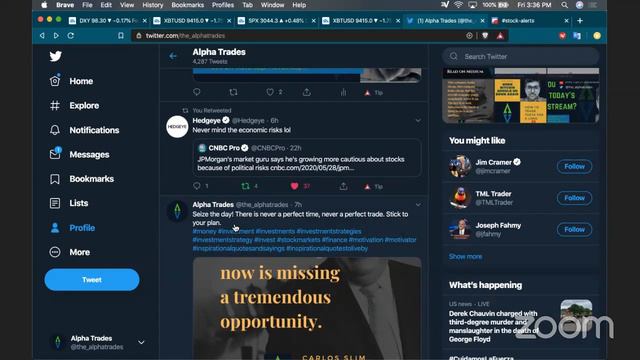Reload the current page
The image size is (640, 360).
point(71,36)
